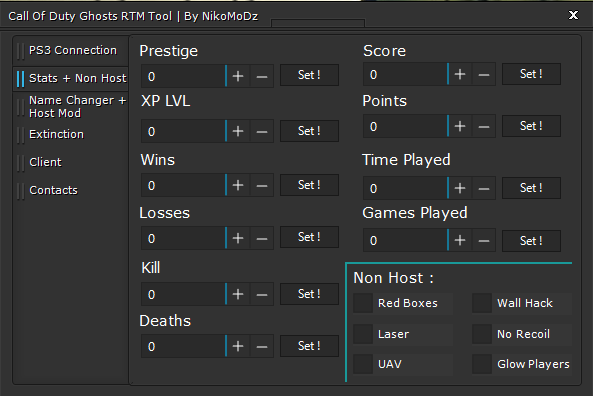
Task: Click into the Score number field
Action: pos(405,75)
